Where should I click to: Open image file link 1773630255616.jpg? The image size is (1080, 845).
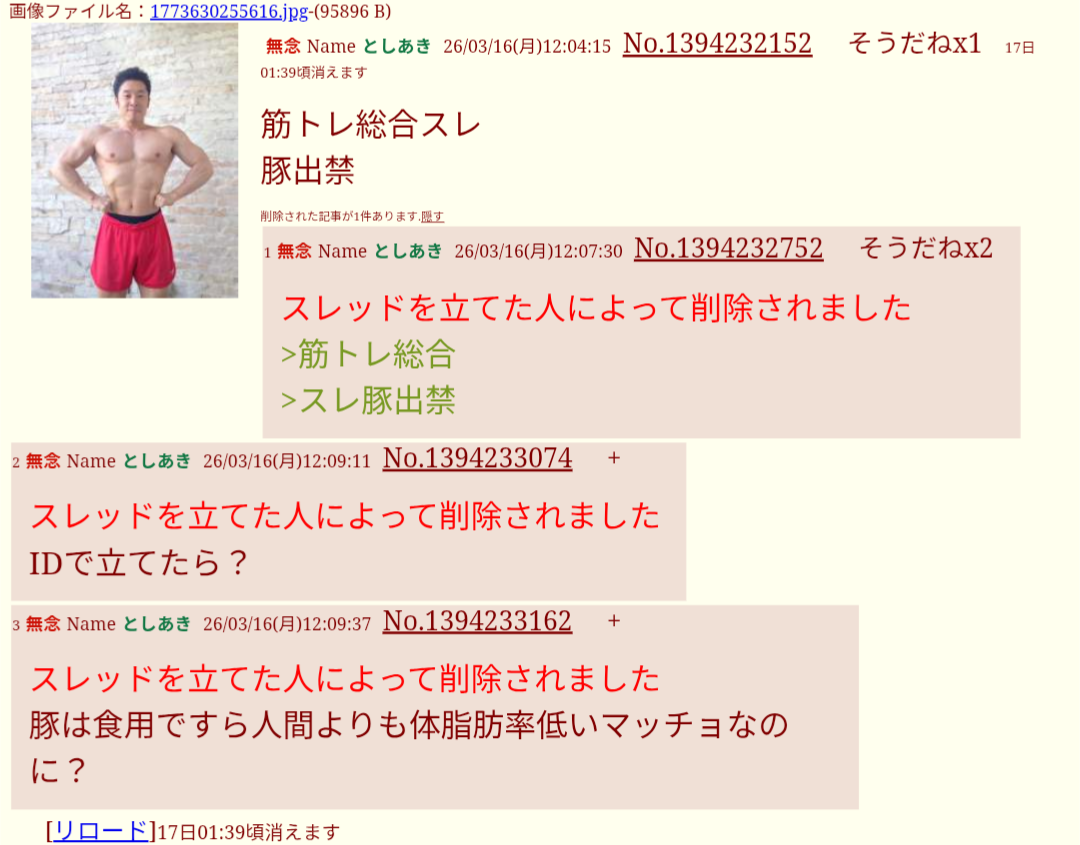229,12
